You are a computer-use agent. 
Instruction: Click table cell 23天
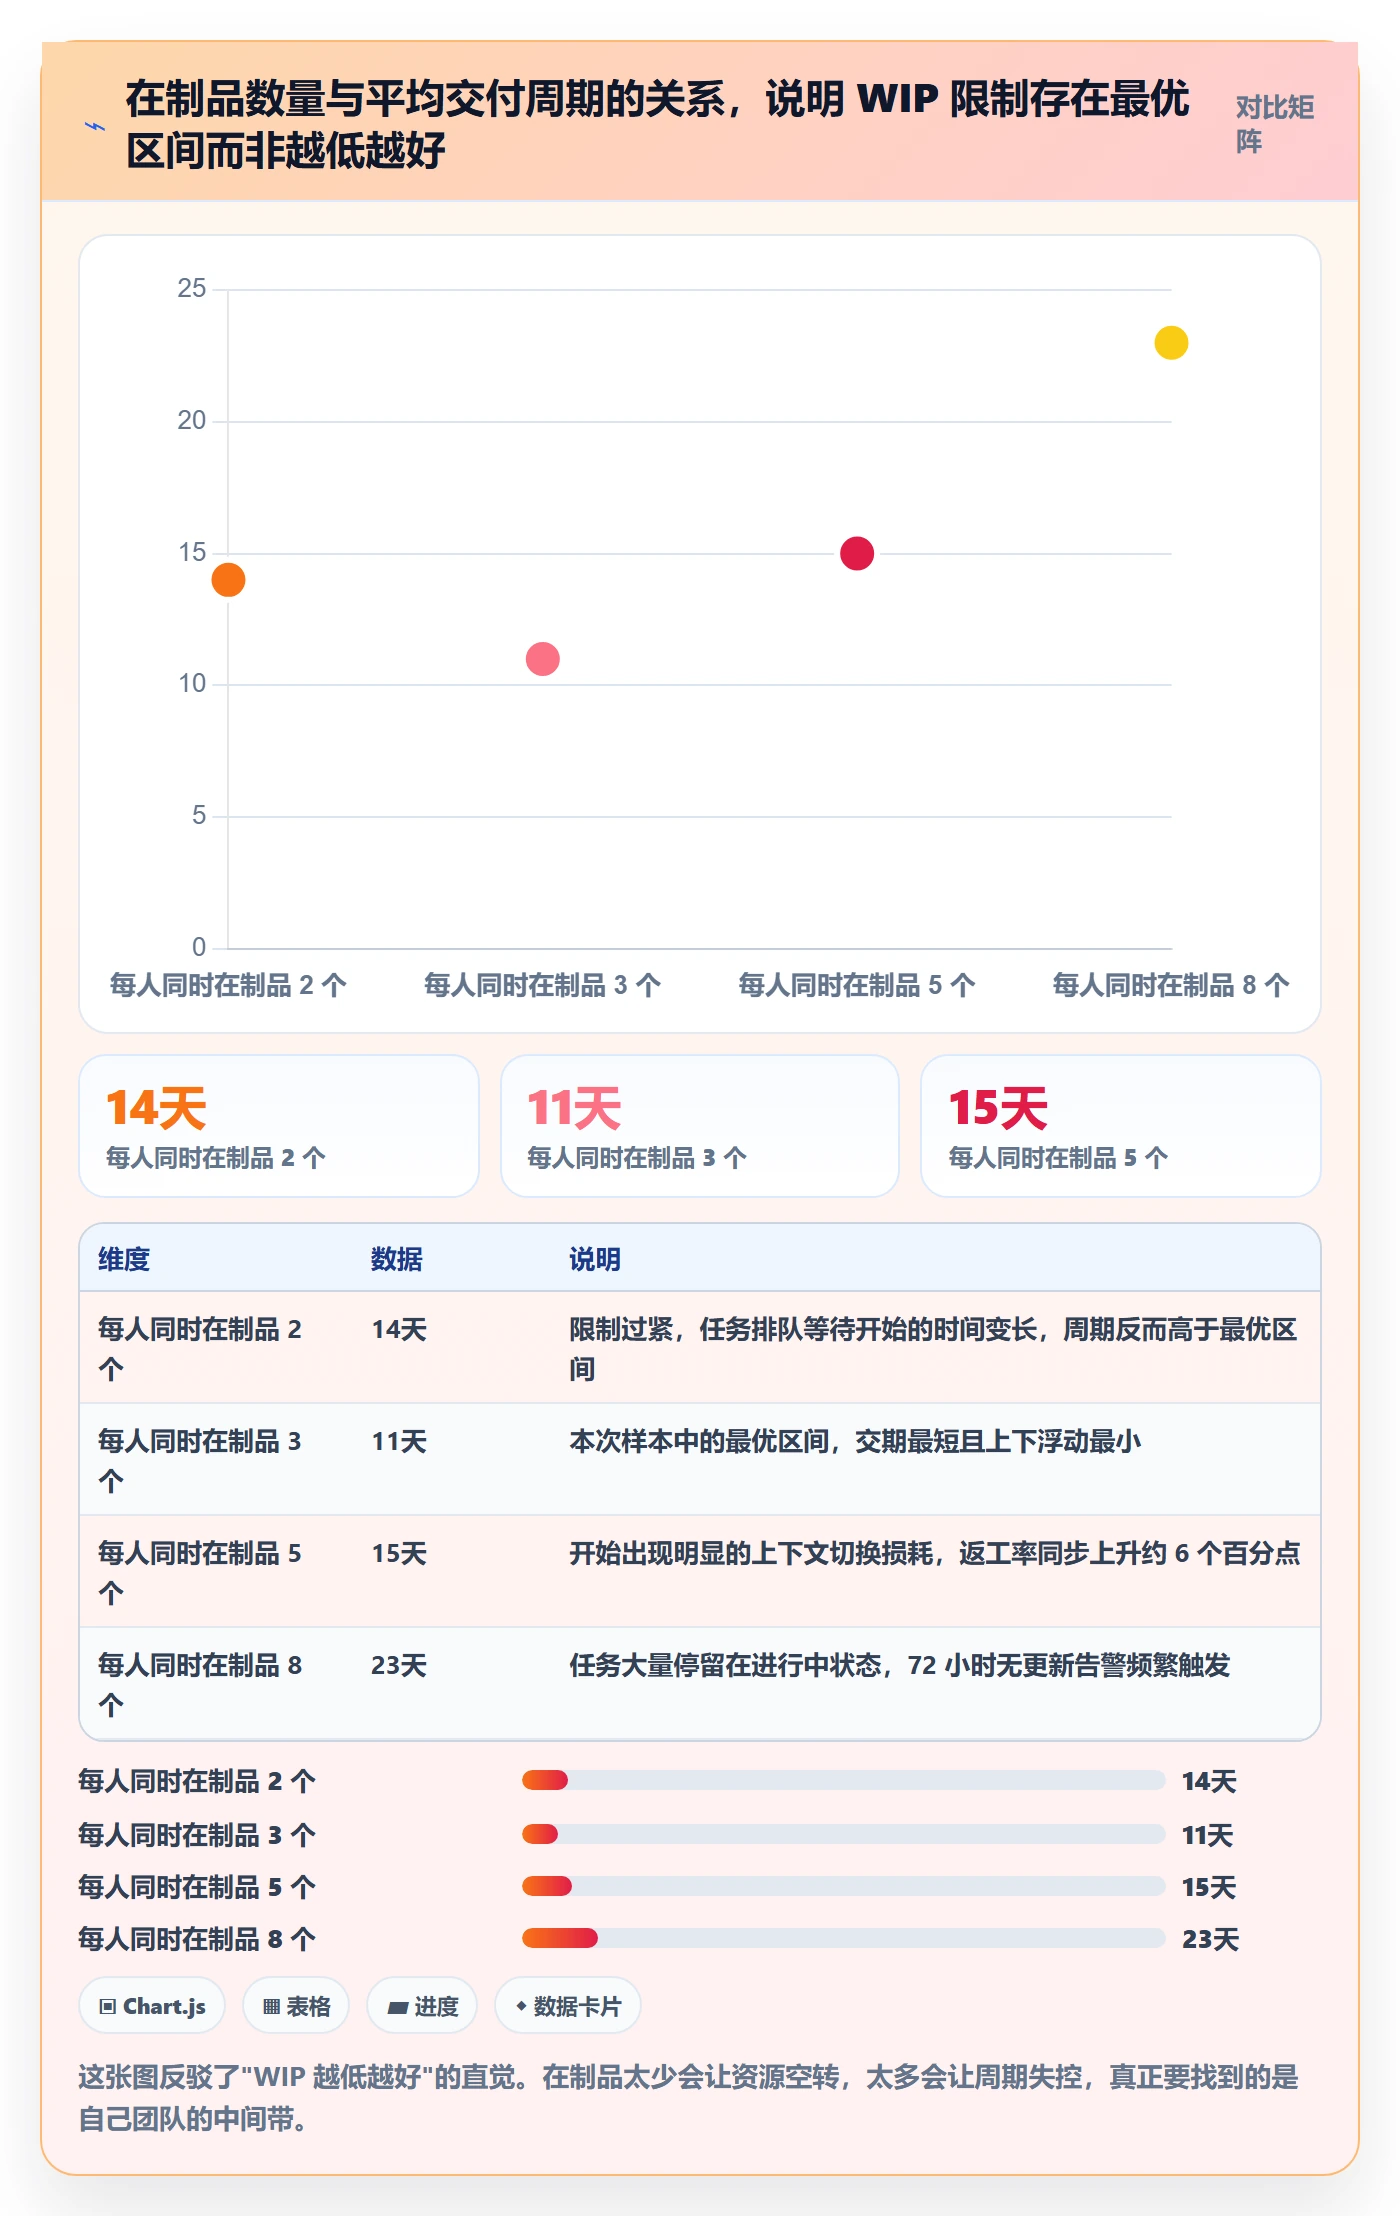point(399,1665)
